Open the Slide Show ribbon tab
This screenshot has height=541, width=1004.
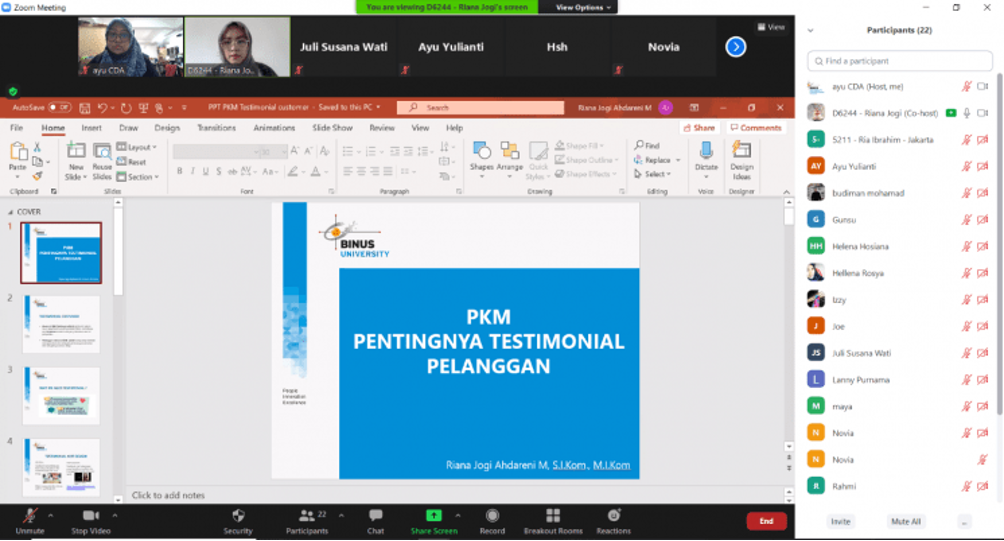[x=332, y=128]
